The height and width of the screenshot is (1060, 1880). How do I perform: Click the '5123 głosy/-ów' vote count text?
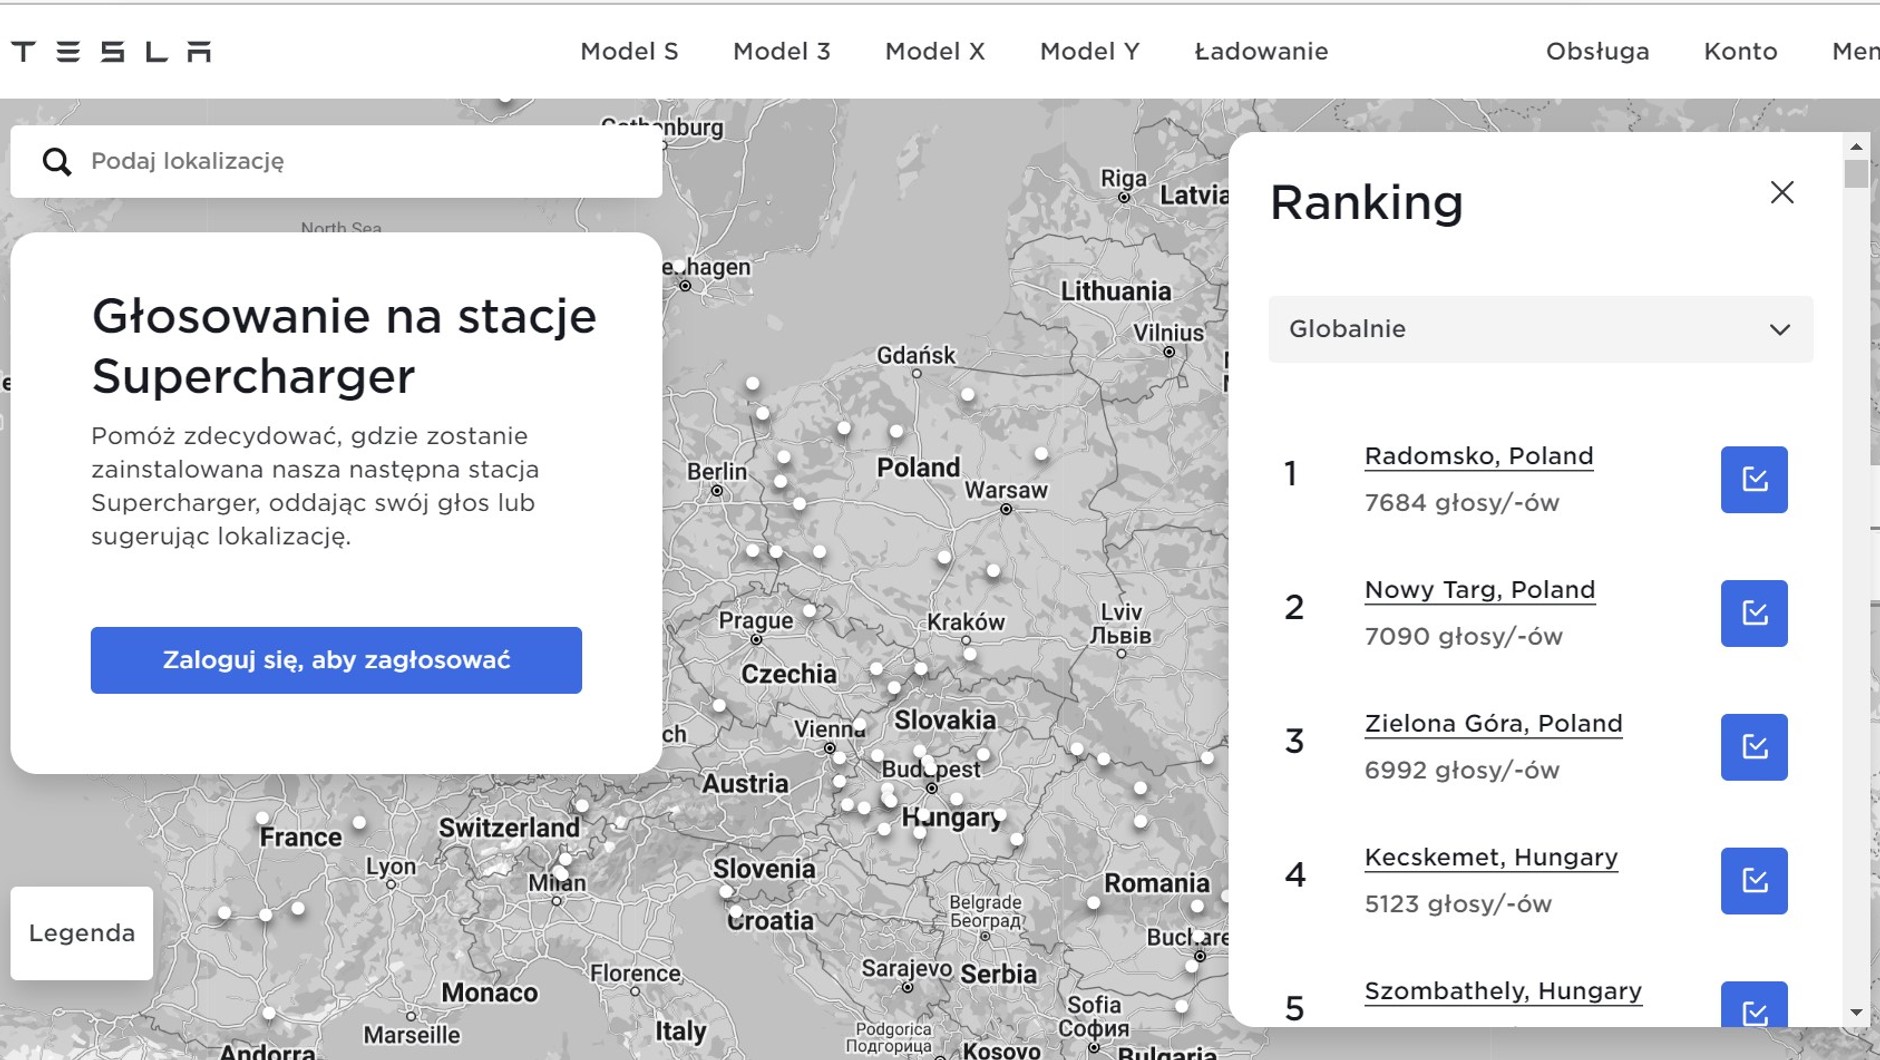pyautogui.click(x=1458, y=905)
